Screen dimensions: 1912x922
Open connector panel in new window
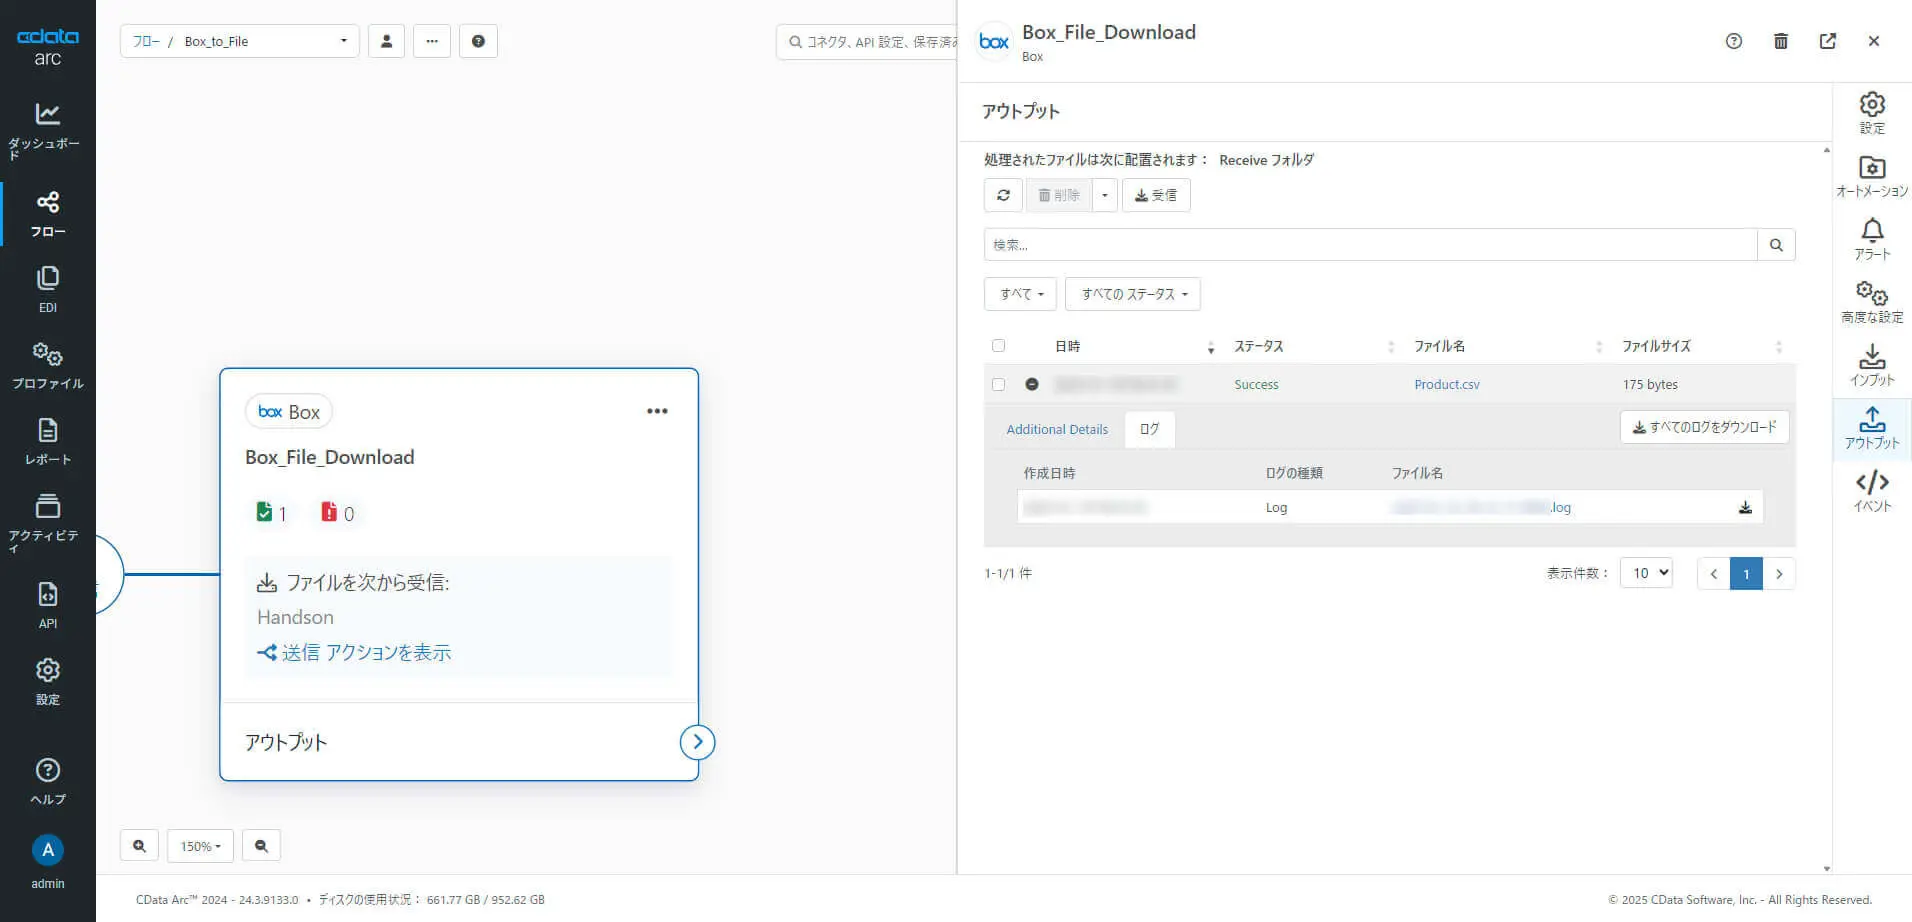[1828, 41]
